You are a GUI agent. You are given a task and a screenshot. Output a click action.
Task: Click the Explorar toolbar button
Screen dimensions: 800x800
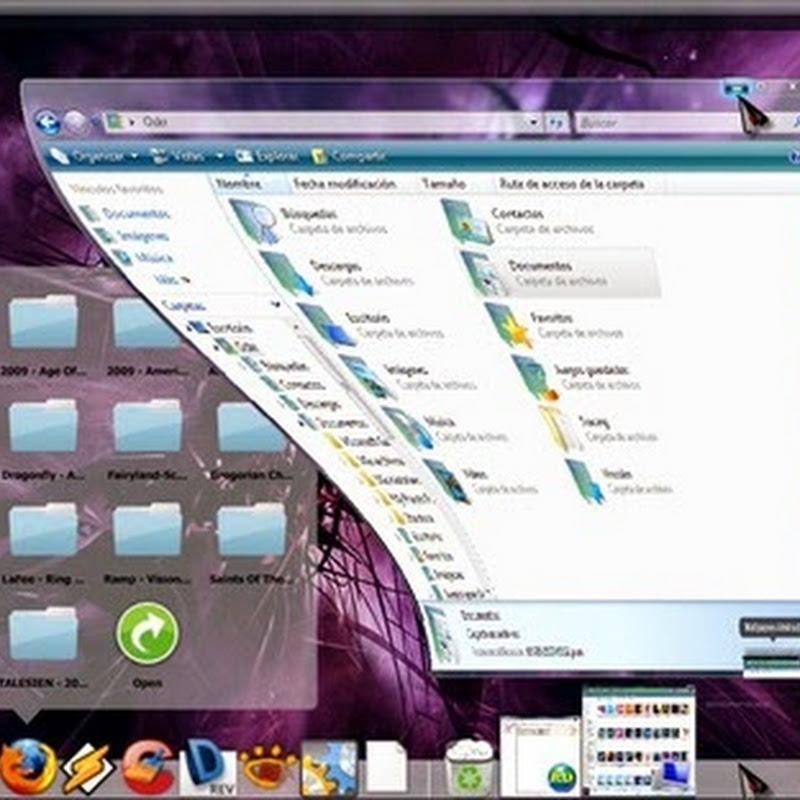pos(266,156)
